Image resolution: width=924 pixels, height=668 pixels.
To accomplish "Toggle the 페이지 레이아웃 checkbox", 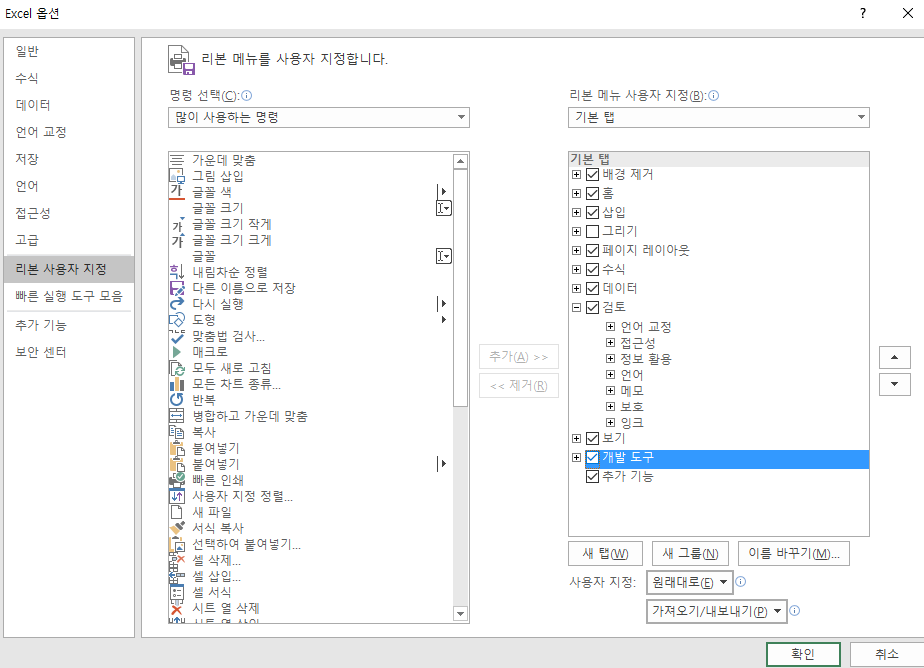I will pyautogui.click(x=593, y=250).
